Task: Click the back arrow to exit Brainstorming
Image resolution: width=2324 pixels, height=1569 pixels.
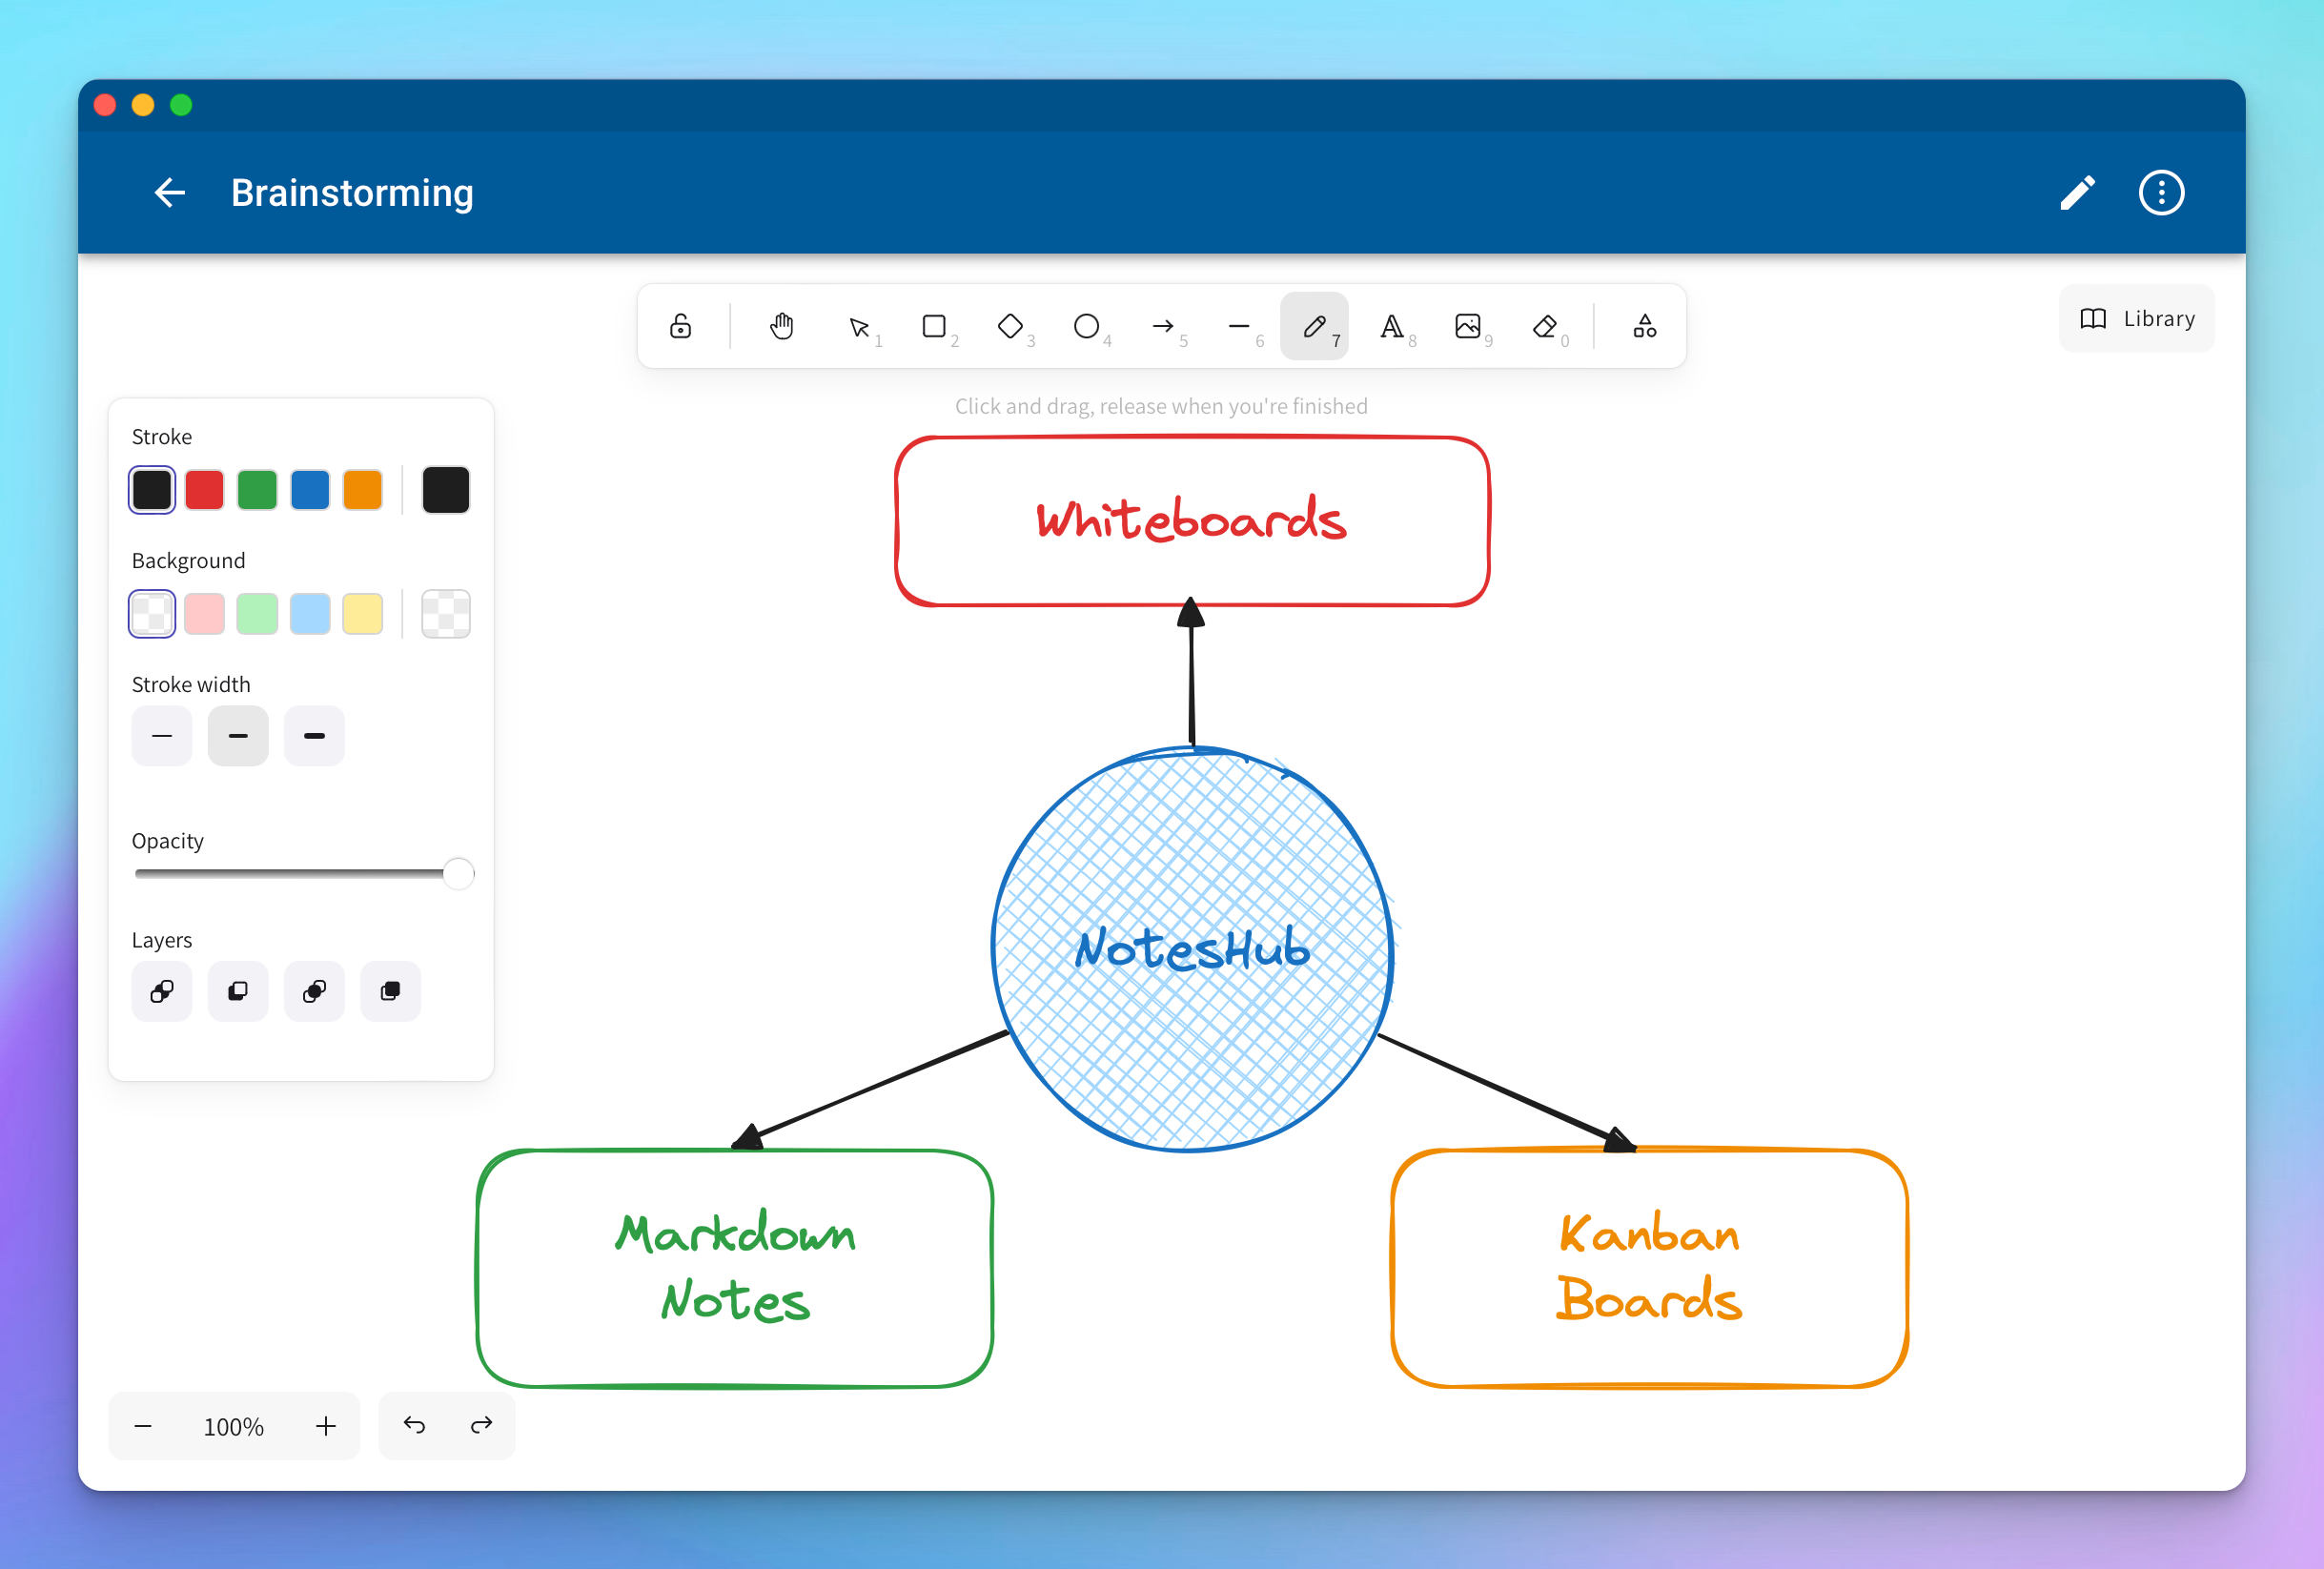Action: (x=172, y=193)
